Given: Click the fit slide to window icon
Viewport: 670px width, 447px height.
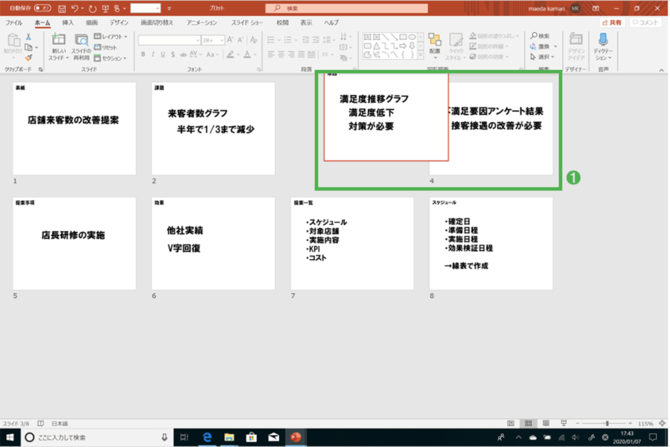Looking at the screenshot, I should 662,423.
